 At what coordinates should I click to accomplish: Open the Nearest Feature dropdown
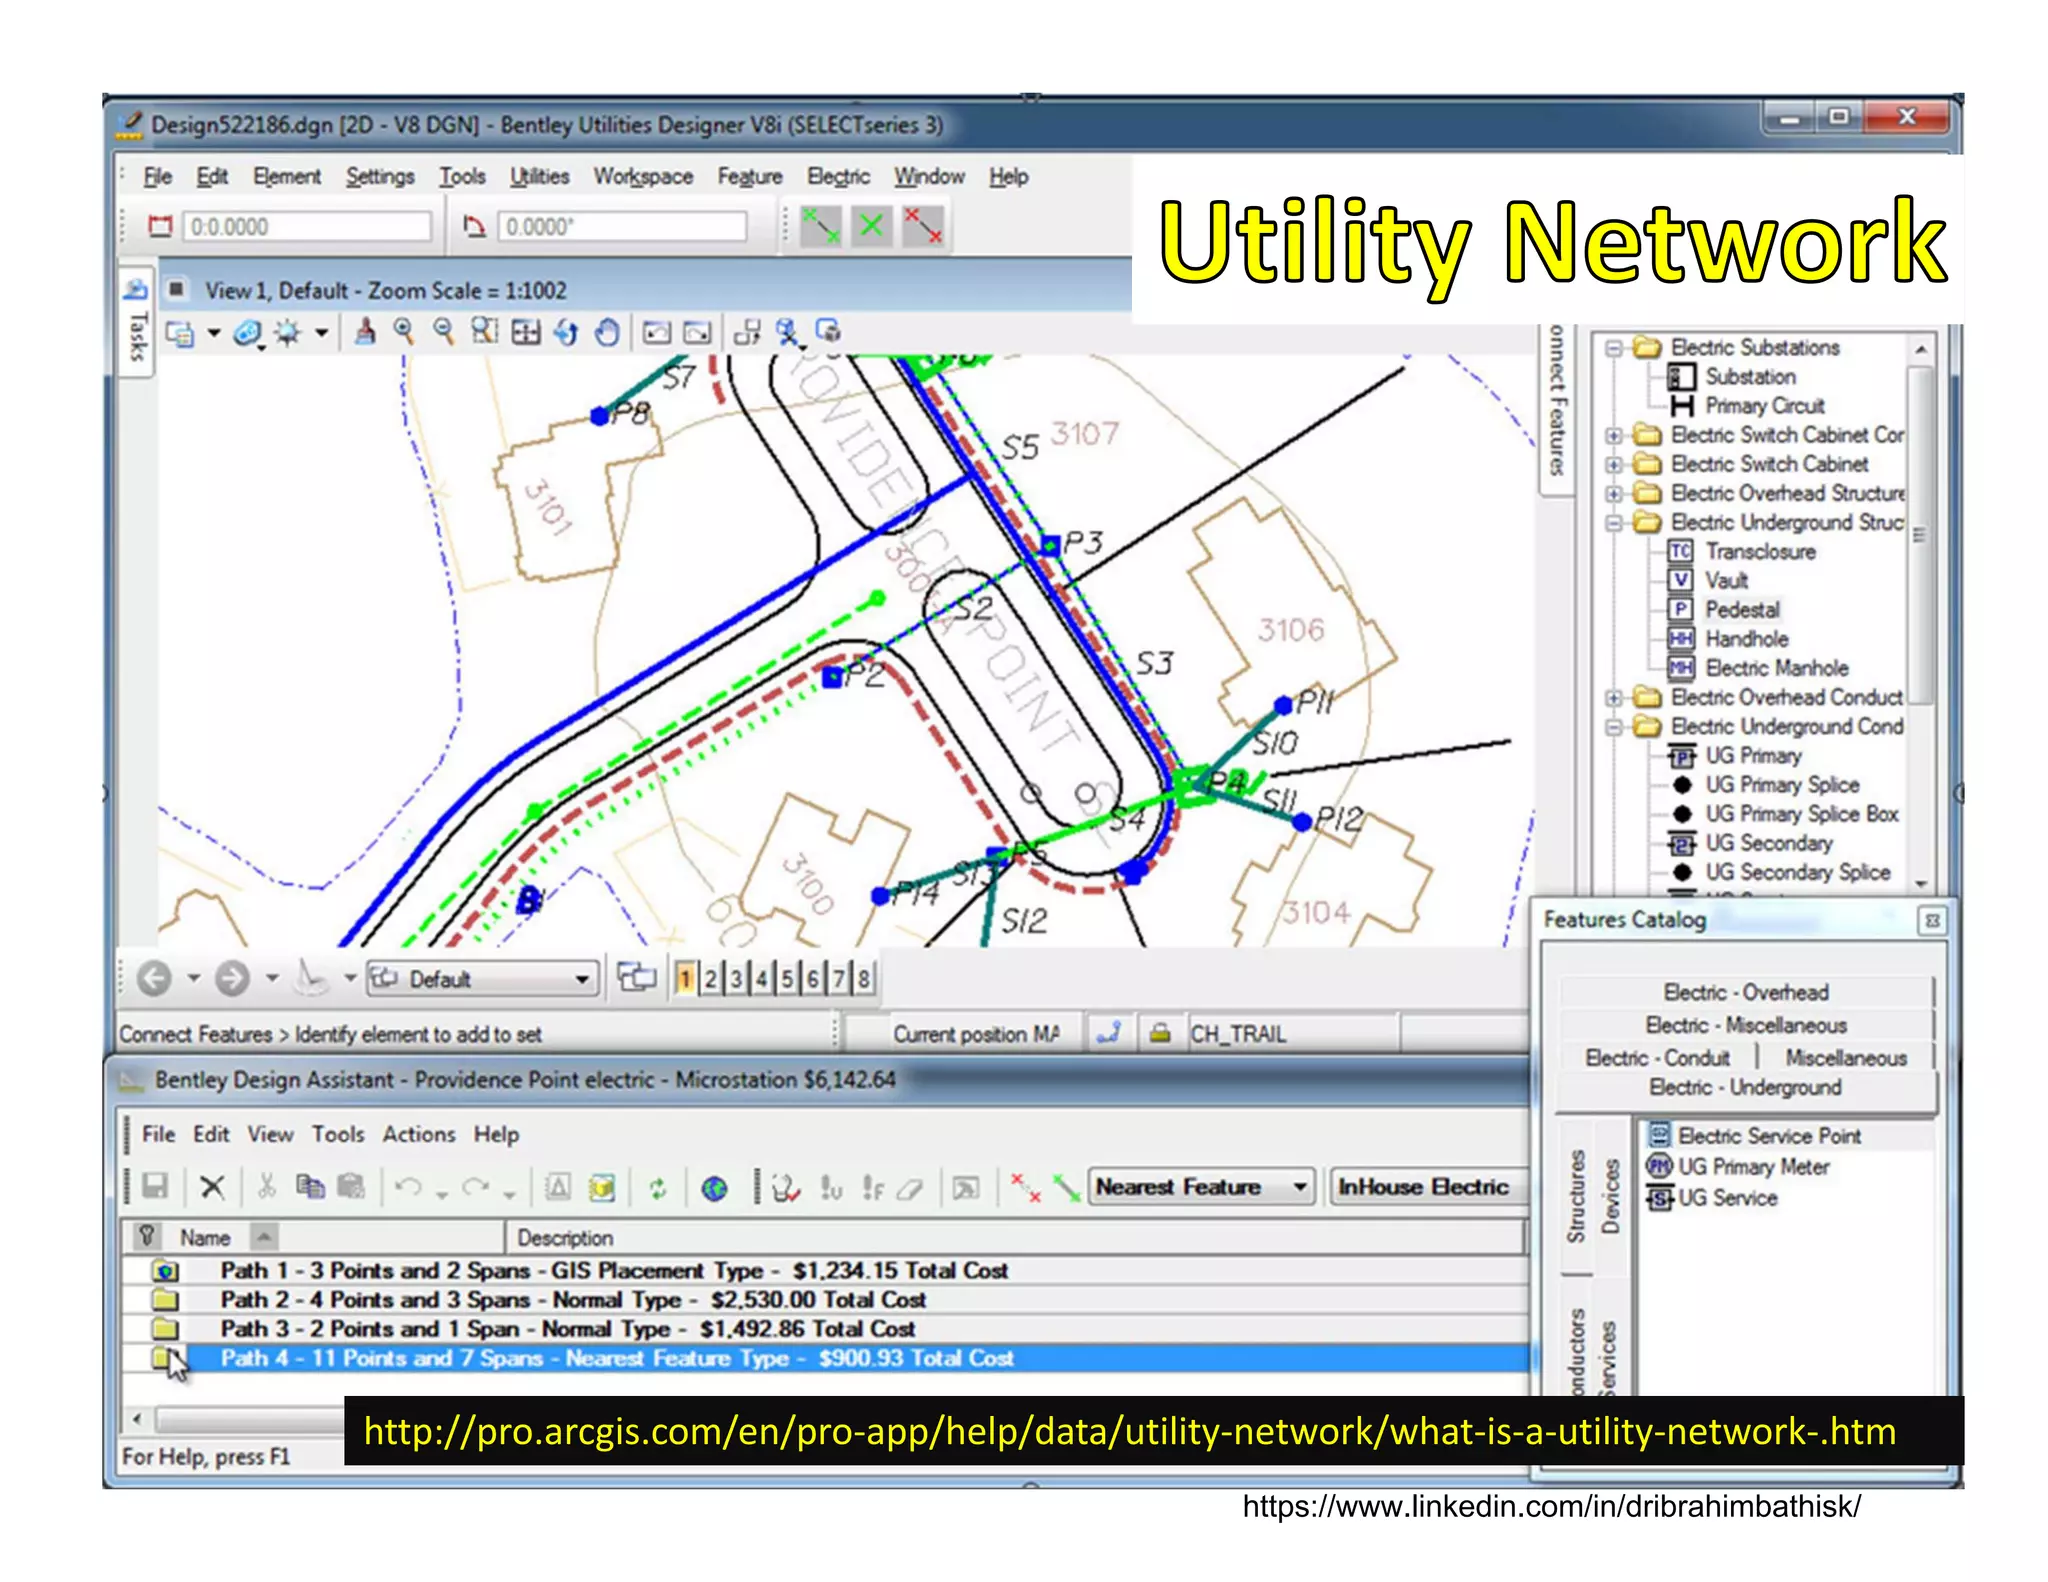pyautogui.click(x=1299, y=1187)
